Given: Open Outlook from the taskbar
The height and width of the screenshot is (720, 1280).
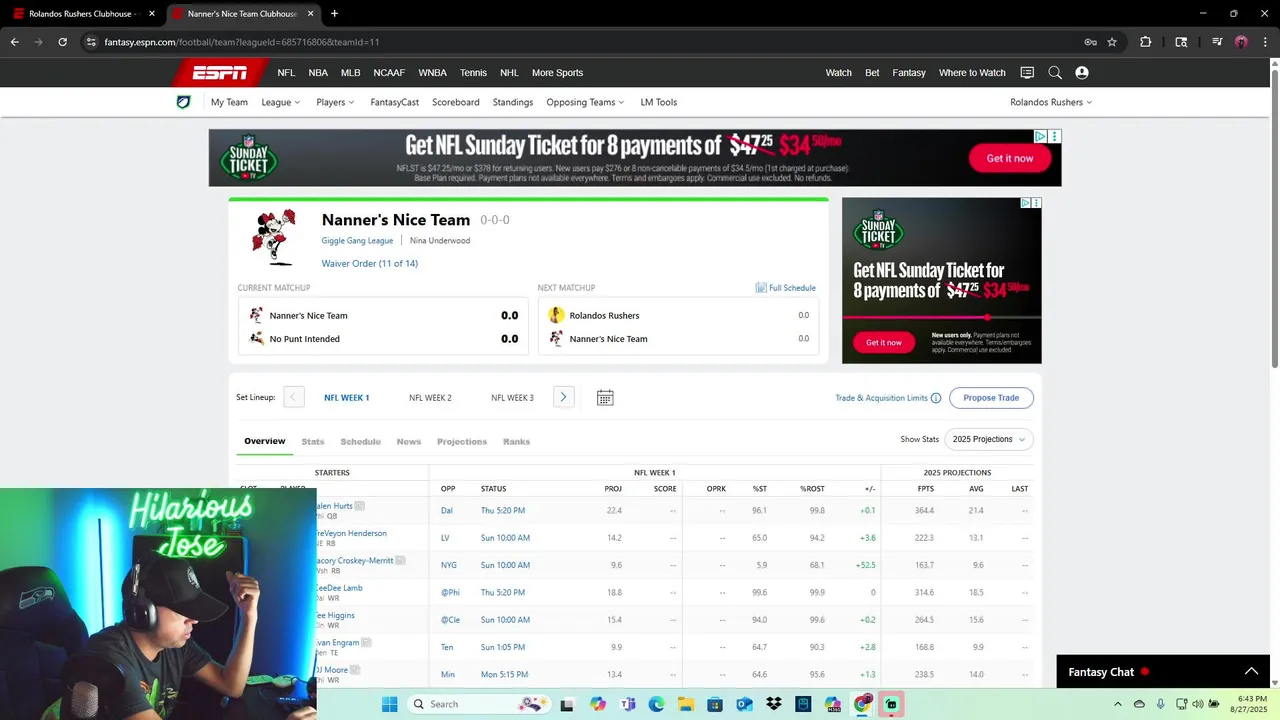Looking at the screenshot, I should pos(744,704).
